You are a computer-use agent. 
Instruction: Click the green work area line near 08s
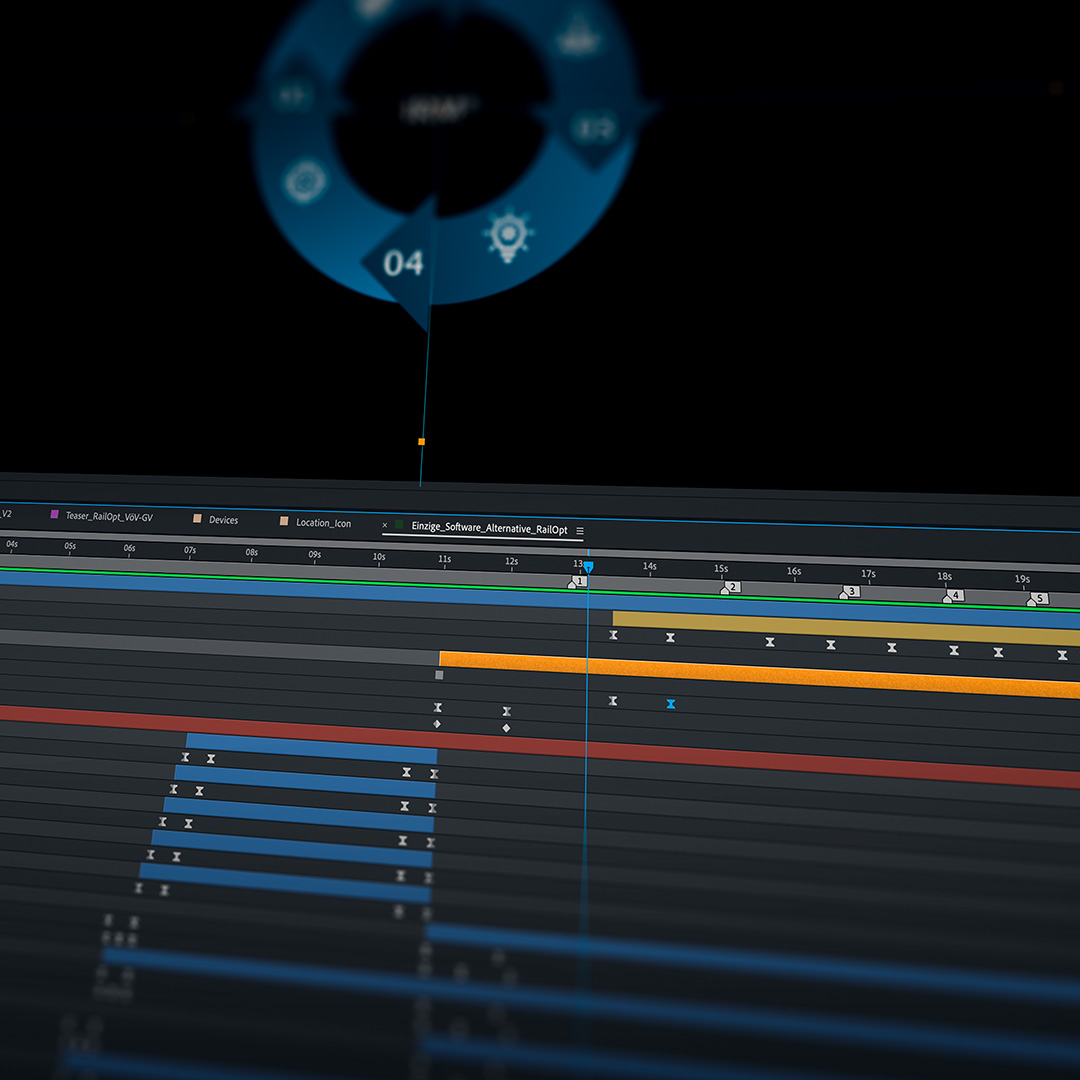pos(251,577)
